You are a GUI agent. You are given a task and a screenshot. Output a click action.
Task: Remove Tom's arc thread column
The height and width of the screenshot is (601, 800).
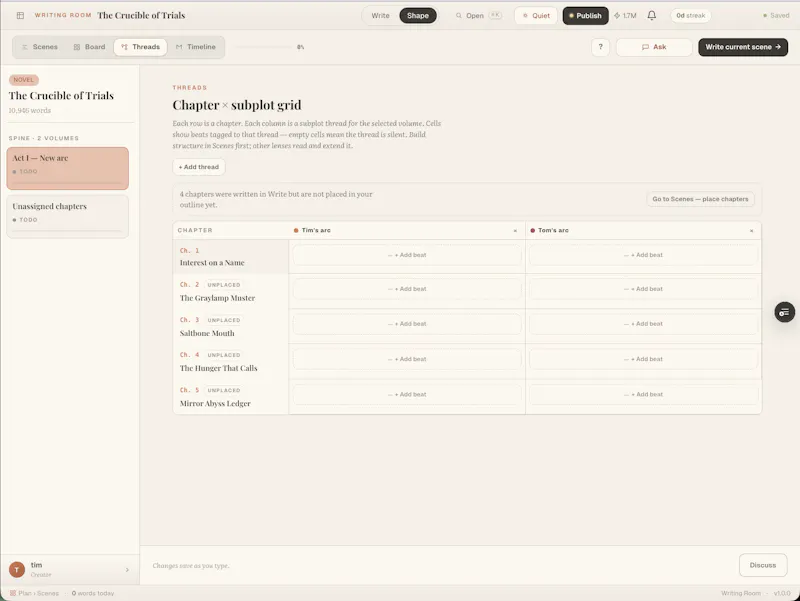pyautogui.click(x=751, y=231)
